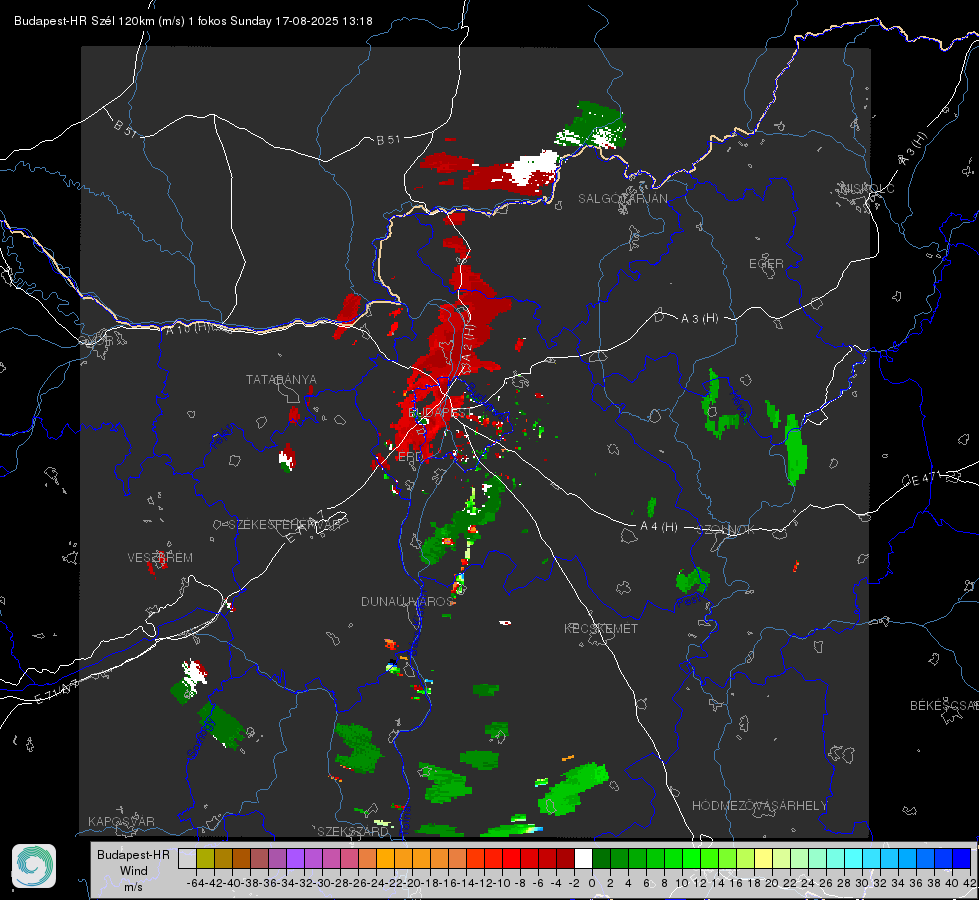This screenshot has height=900, width=979.
Task: Click the 'A 4 (H)' road label
Action: coord(659,527)
